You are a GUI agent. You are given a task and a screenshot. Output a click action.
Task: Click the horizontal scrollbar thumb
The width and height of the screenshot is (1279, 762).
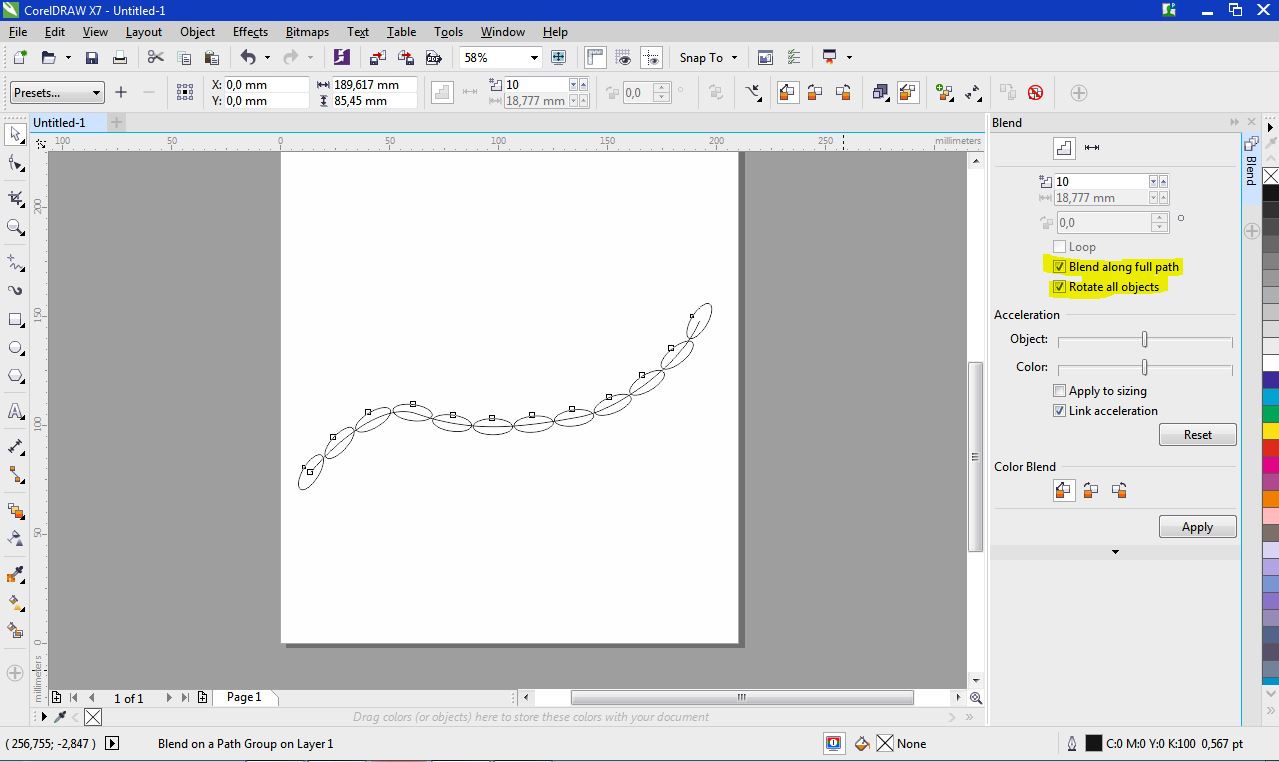click(741, 698)
